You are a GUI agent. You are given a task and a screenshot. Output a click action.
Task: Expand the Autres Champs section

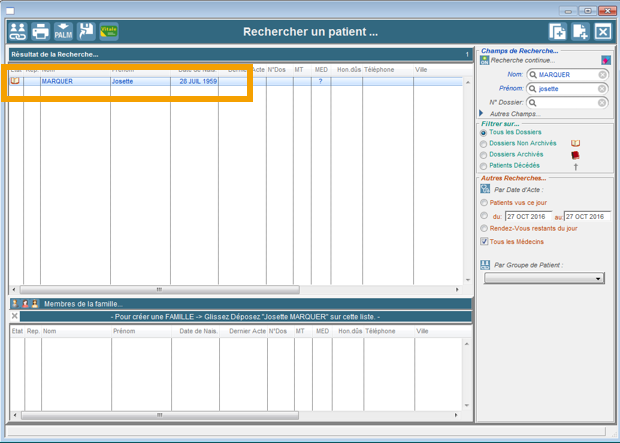click(481, 114)
